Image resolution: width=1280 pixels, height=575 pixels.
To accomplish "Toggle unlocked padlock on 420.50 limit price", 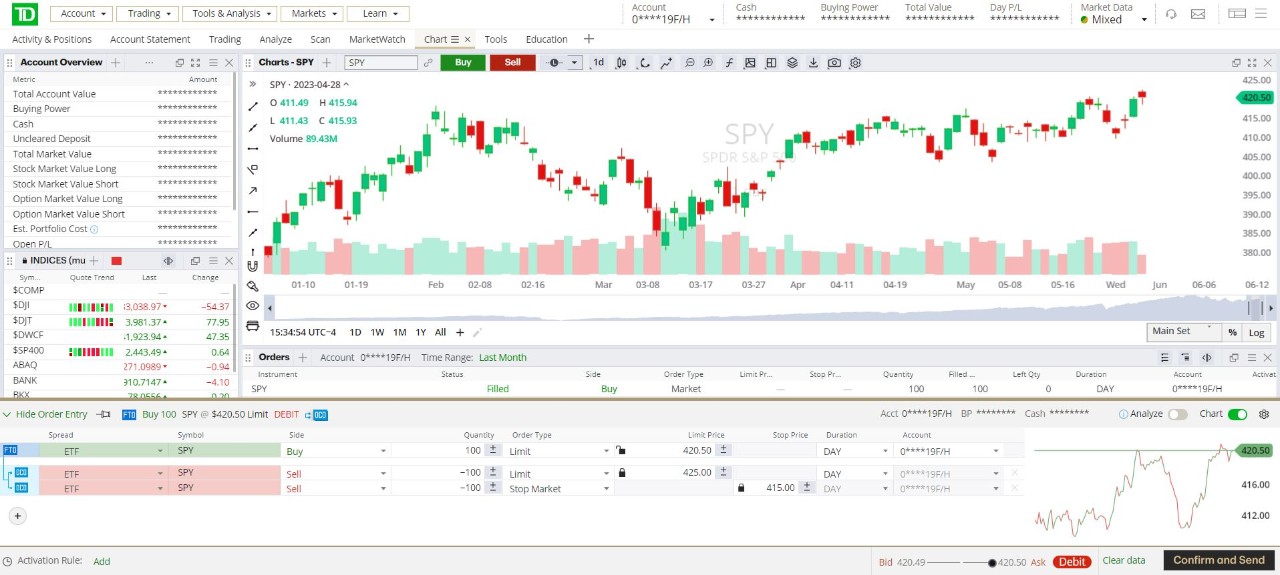I will (620, 450).
